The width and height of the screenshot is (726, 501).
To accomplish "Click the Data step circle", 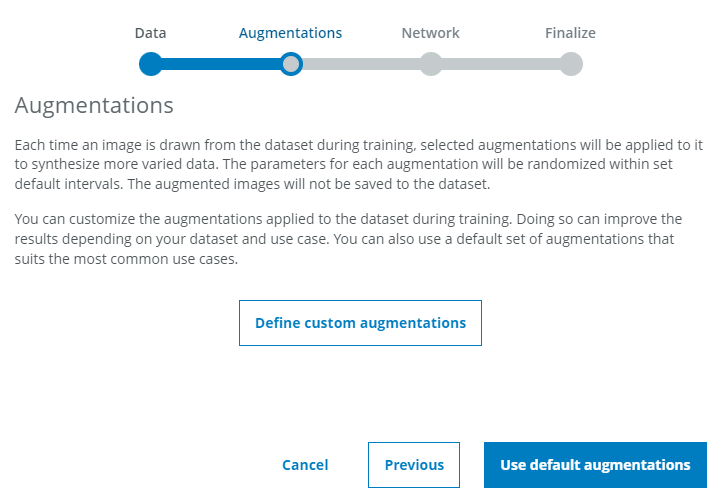I will [x=150, y=65].
